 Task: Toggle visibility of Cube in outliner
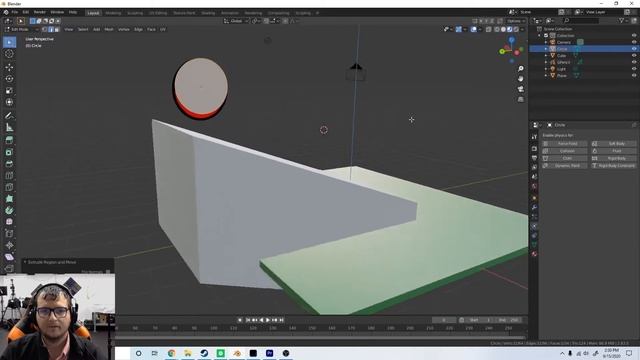pyautogui.click(x=634, y=56)
